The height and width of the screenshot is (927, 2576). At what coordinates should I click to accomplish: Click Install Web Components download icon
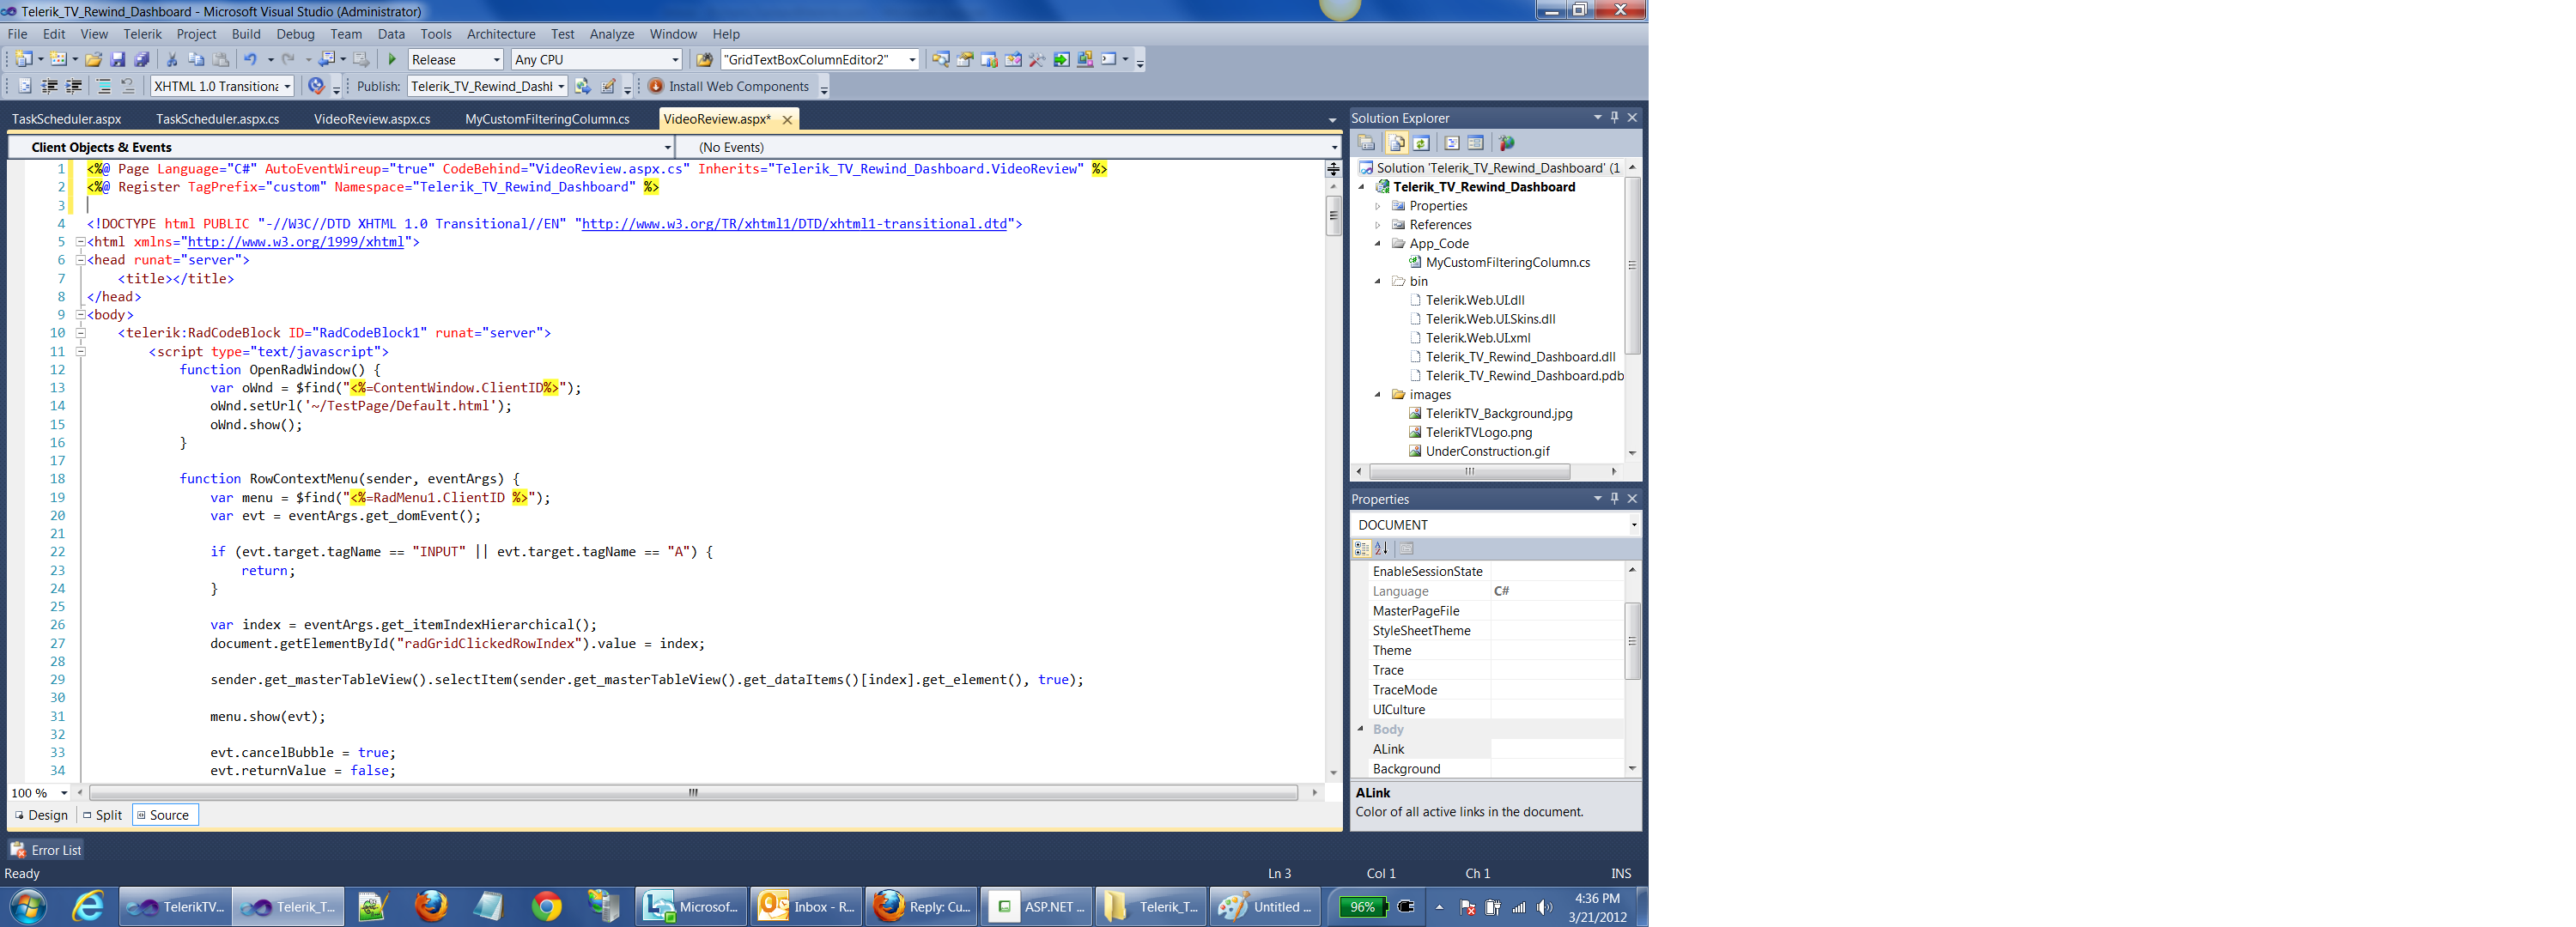(x=656, y=87)
